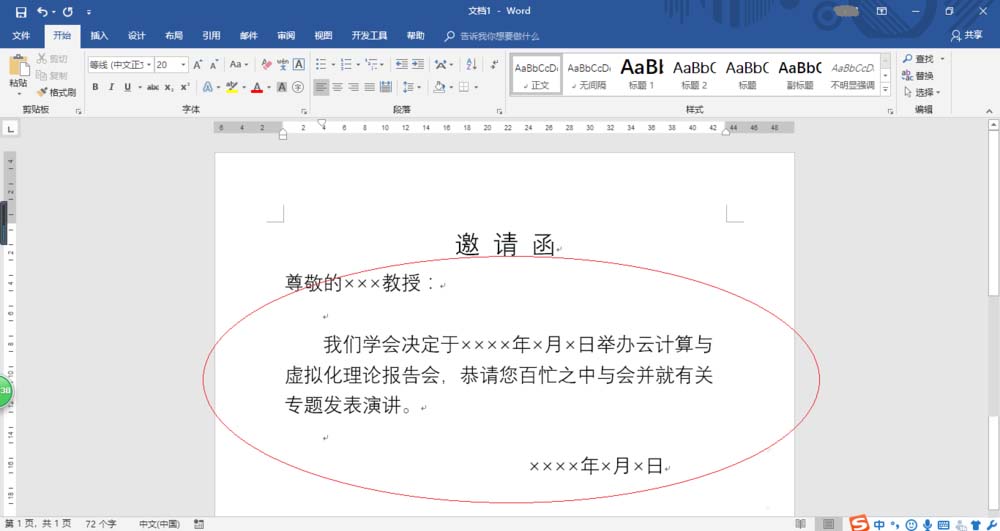Redo using the repeat arrow icon

click(68, 11)
